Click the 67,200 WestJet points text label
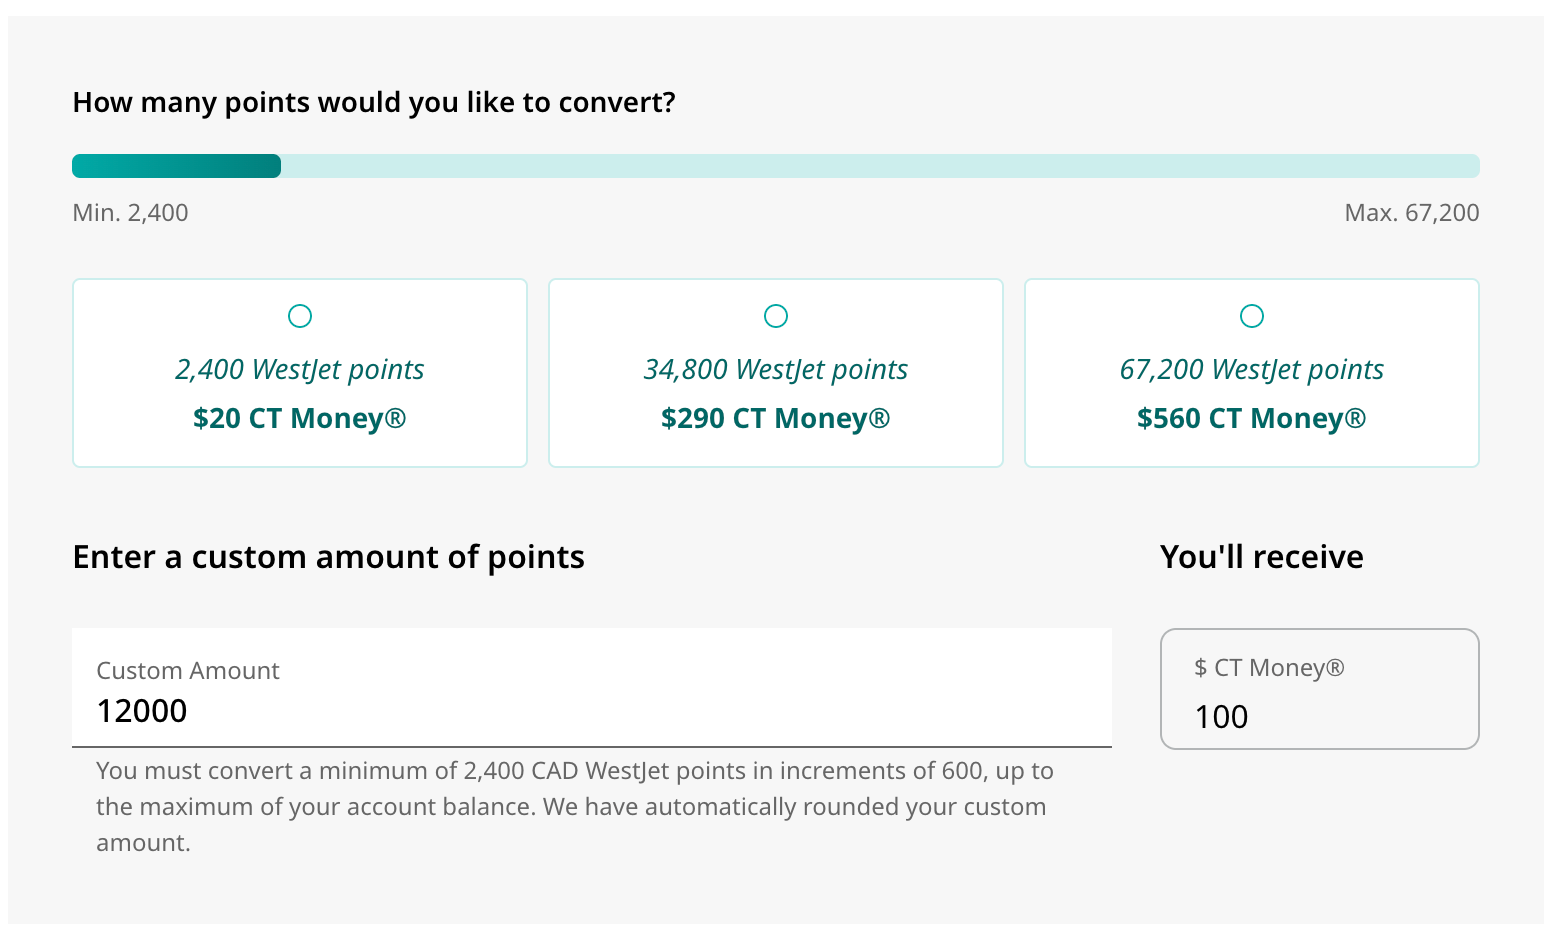 1251,369
